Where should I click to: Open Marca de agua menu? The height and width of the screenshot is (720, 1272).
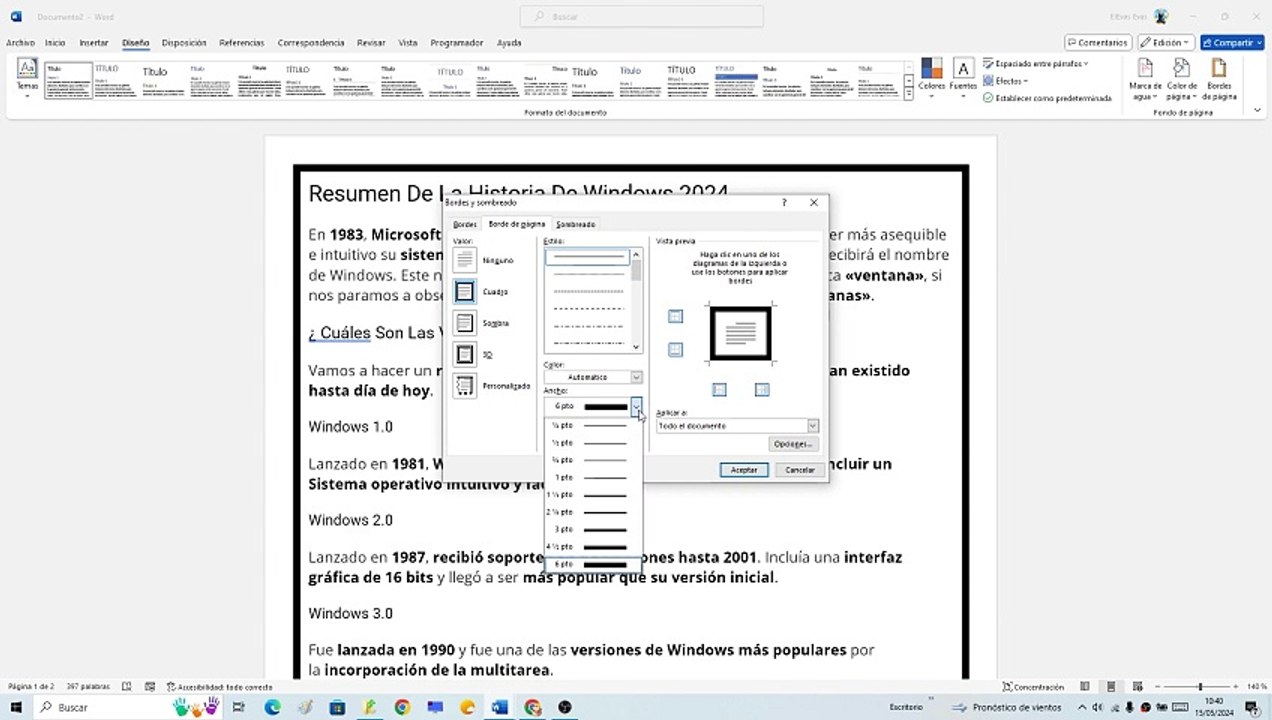pyautogui.click(x=1145, y=79)
